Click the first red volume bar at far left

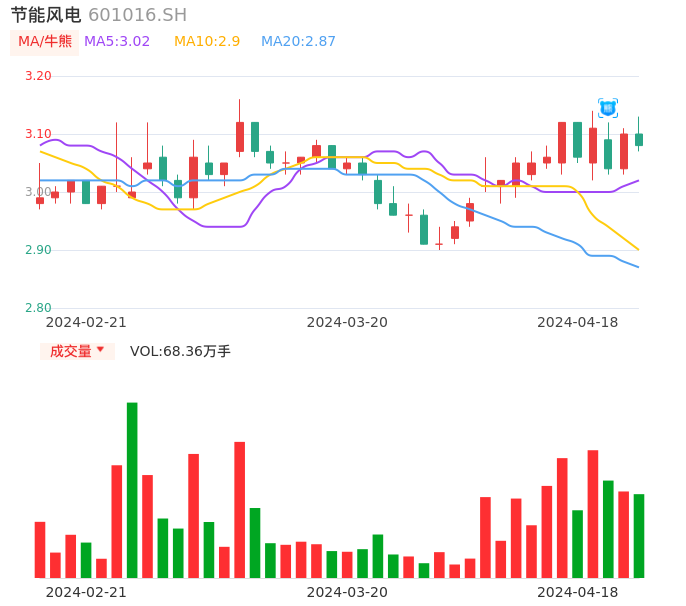pyautogui.click(x=40, y=549)
